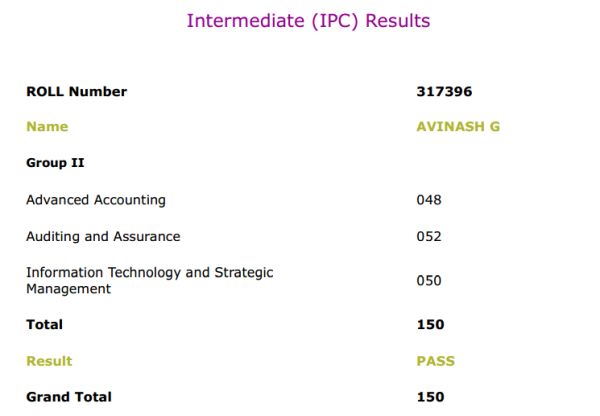Image resolution: width=600 pixels, height=416 pixels.
Task: Select the Auditing and Assurance mark 052
Action: 429,237
